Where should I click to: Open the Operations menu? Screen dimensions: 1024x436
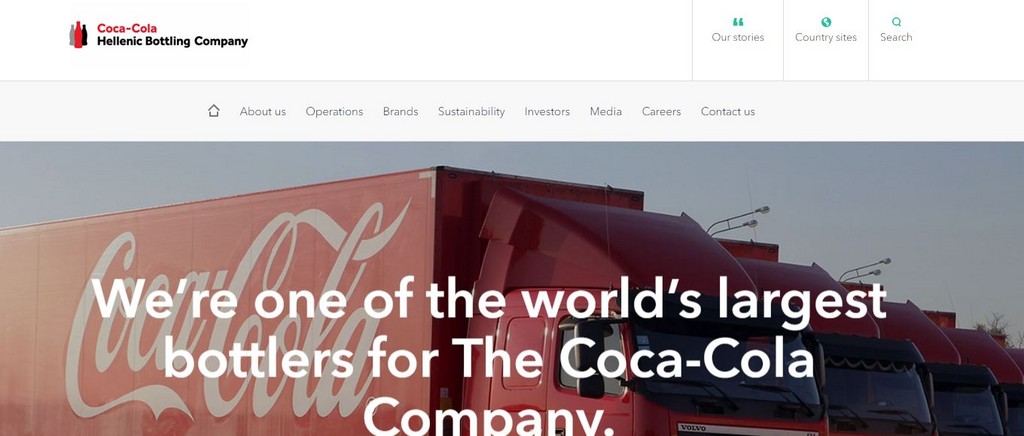(x=334, y=112)
